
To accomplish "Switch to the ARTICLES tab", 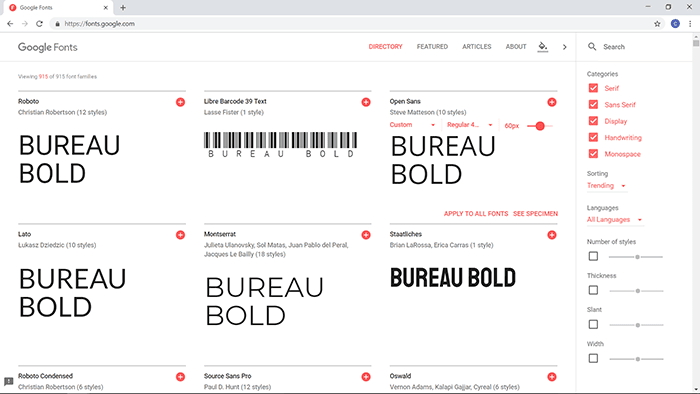I will coord(476,46).
